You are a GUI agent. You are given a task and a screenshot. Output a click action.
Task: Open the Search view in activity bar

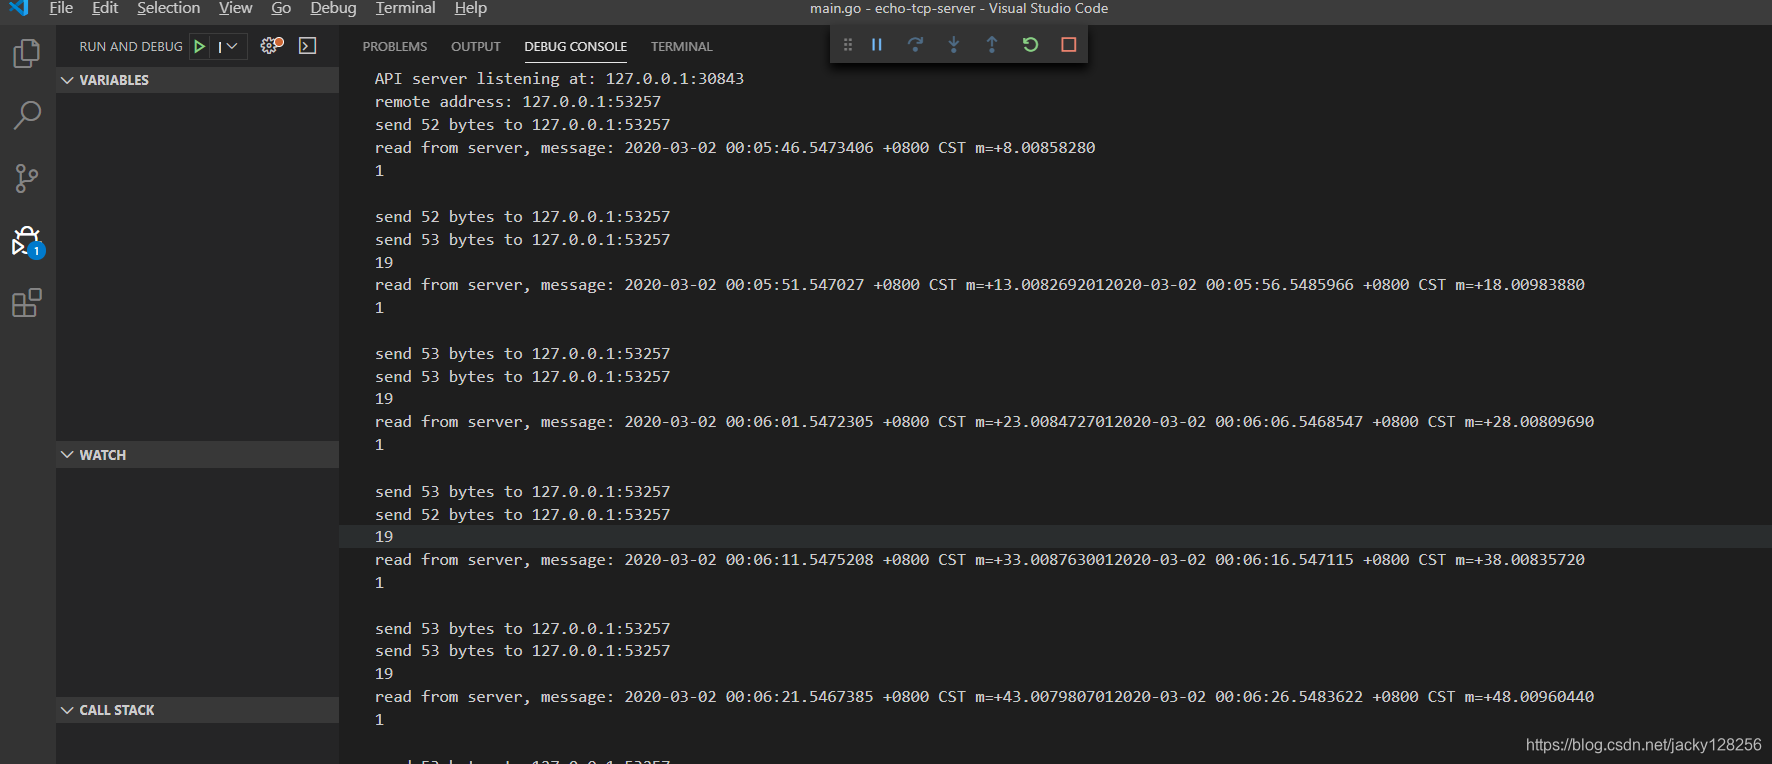[27, 115]
